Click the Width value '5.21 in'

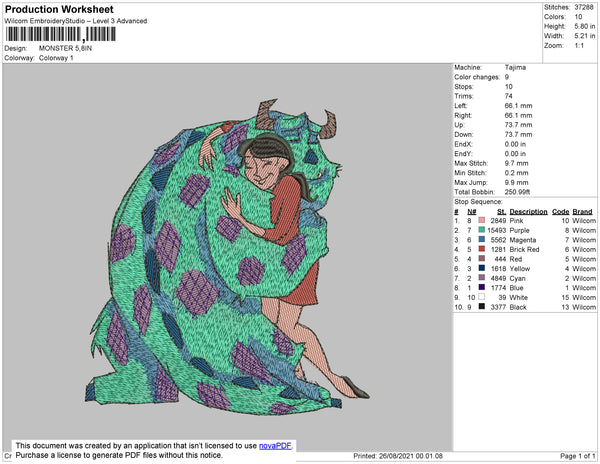[585, 36]
